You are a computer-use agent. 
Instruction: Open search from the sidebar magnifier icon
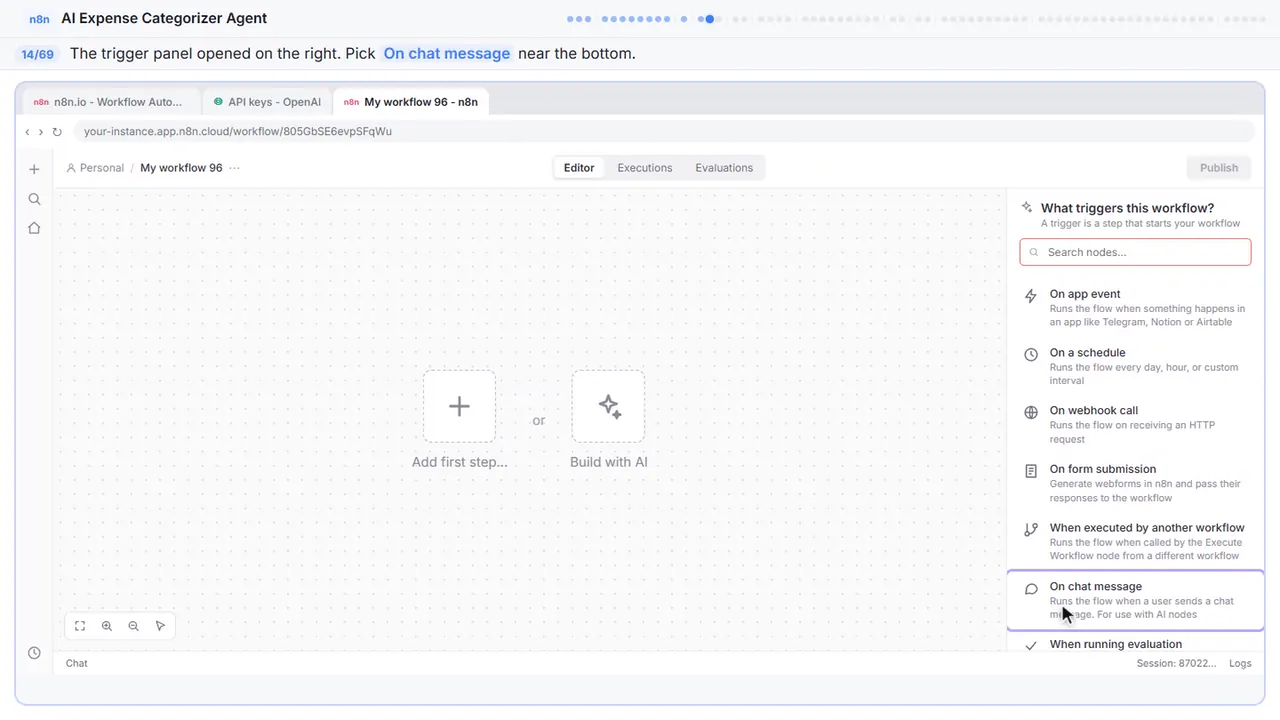[x=34, y=199]
